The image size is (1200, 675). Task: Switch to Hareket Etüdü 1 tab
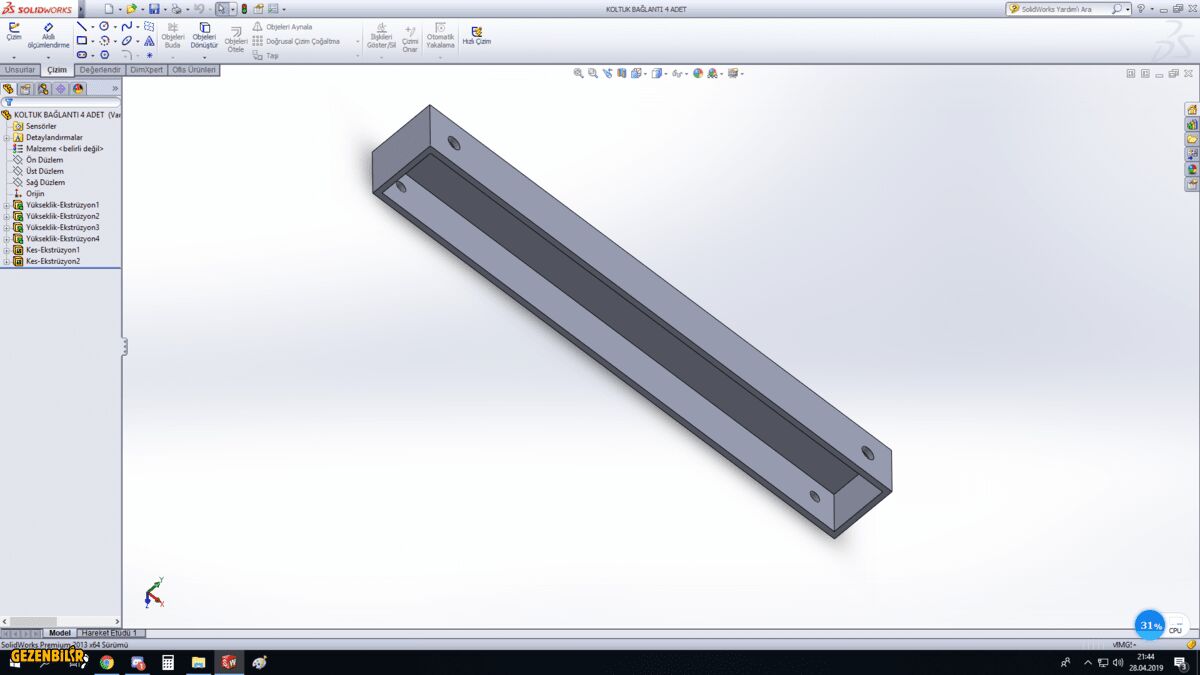pos(109,633)
